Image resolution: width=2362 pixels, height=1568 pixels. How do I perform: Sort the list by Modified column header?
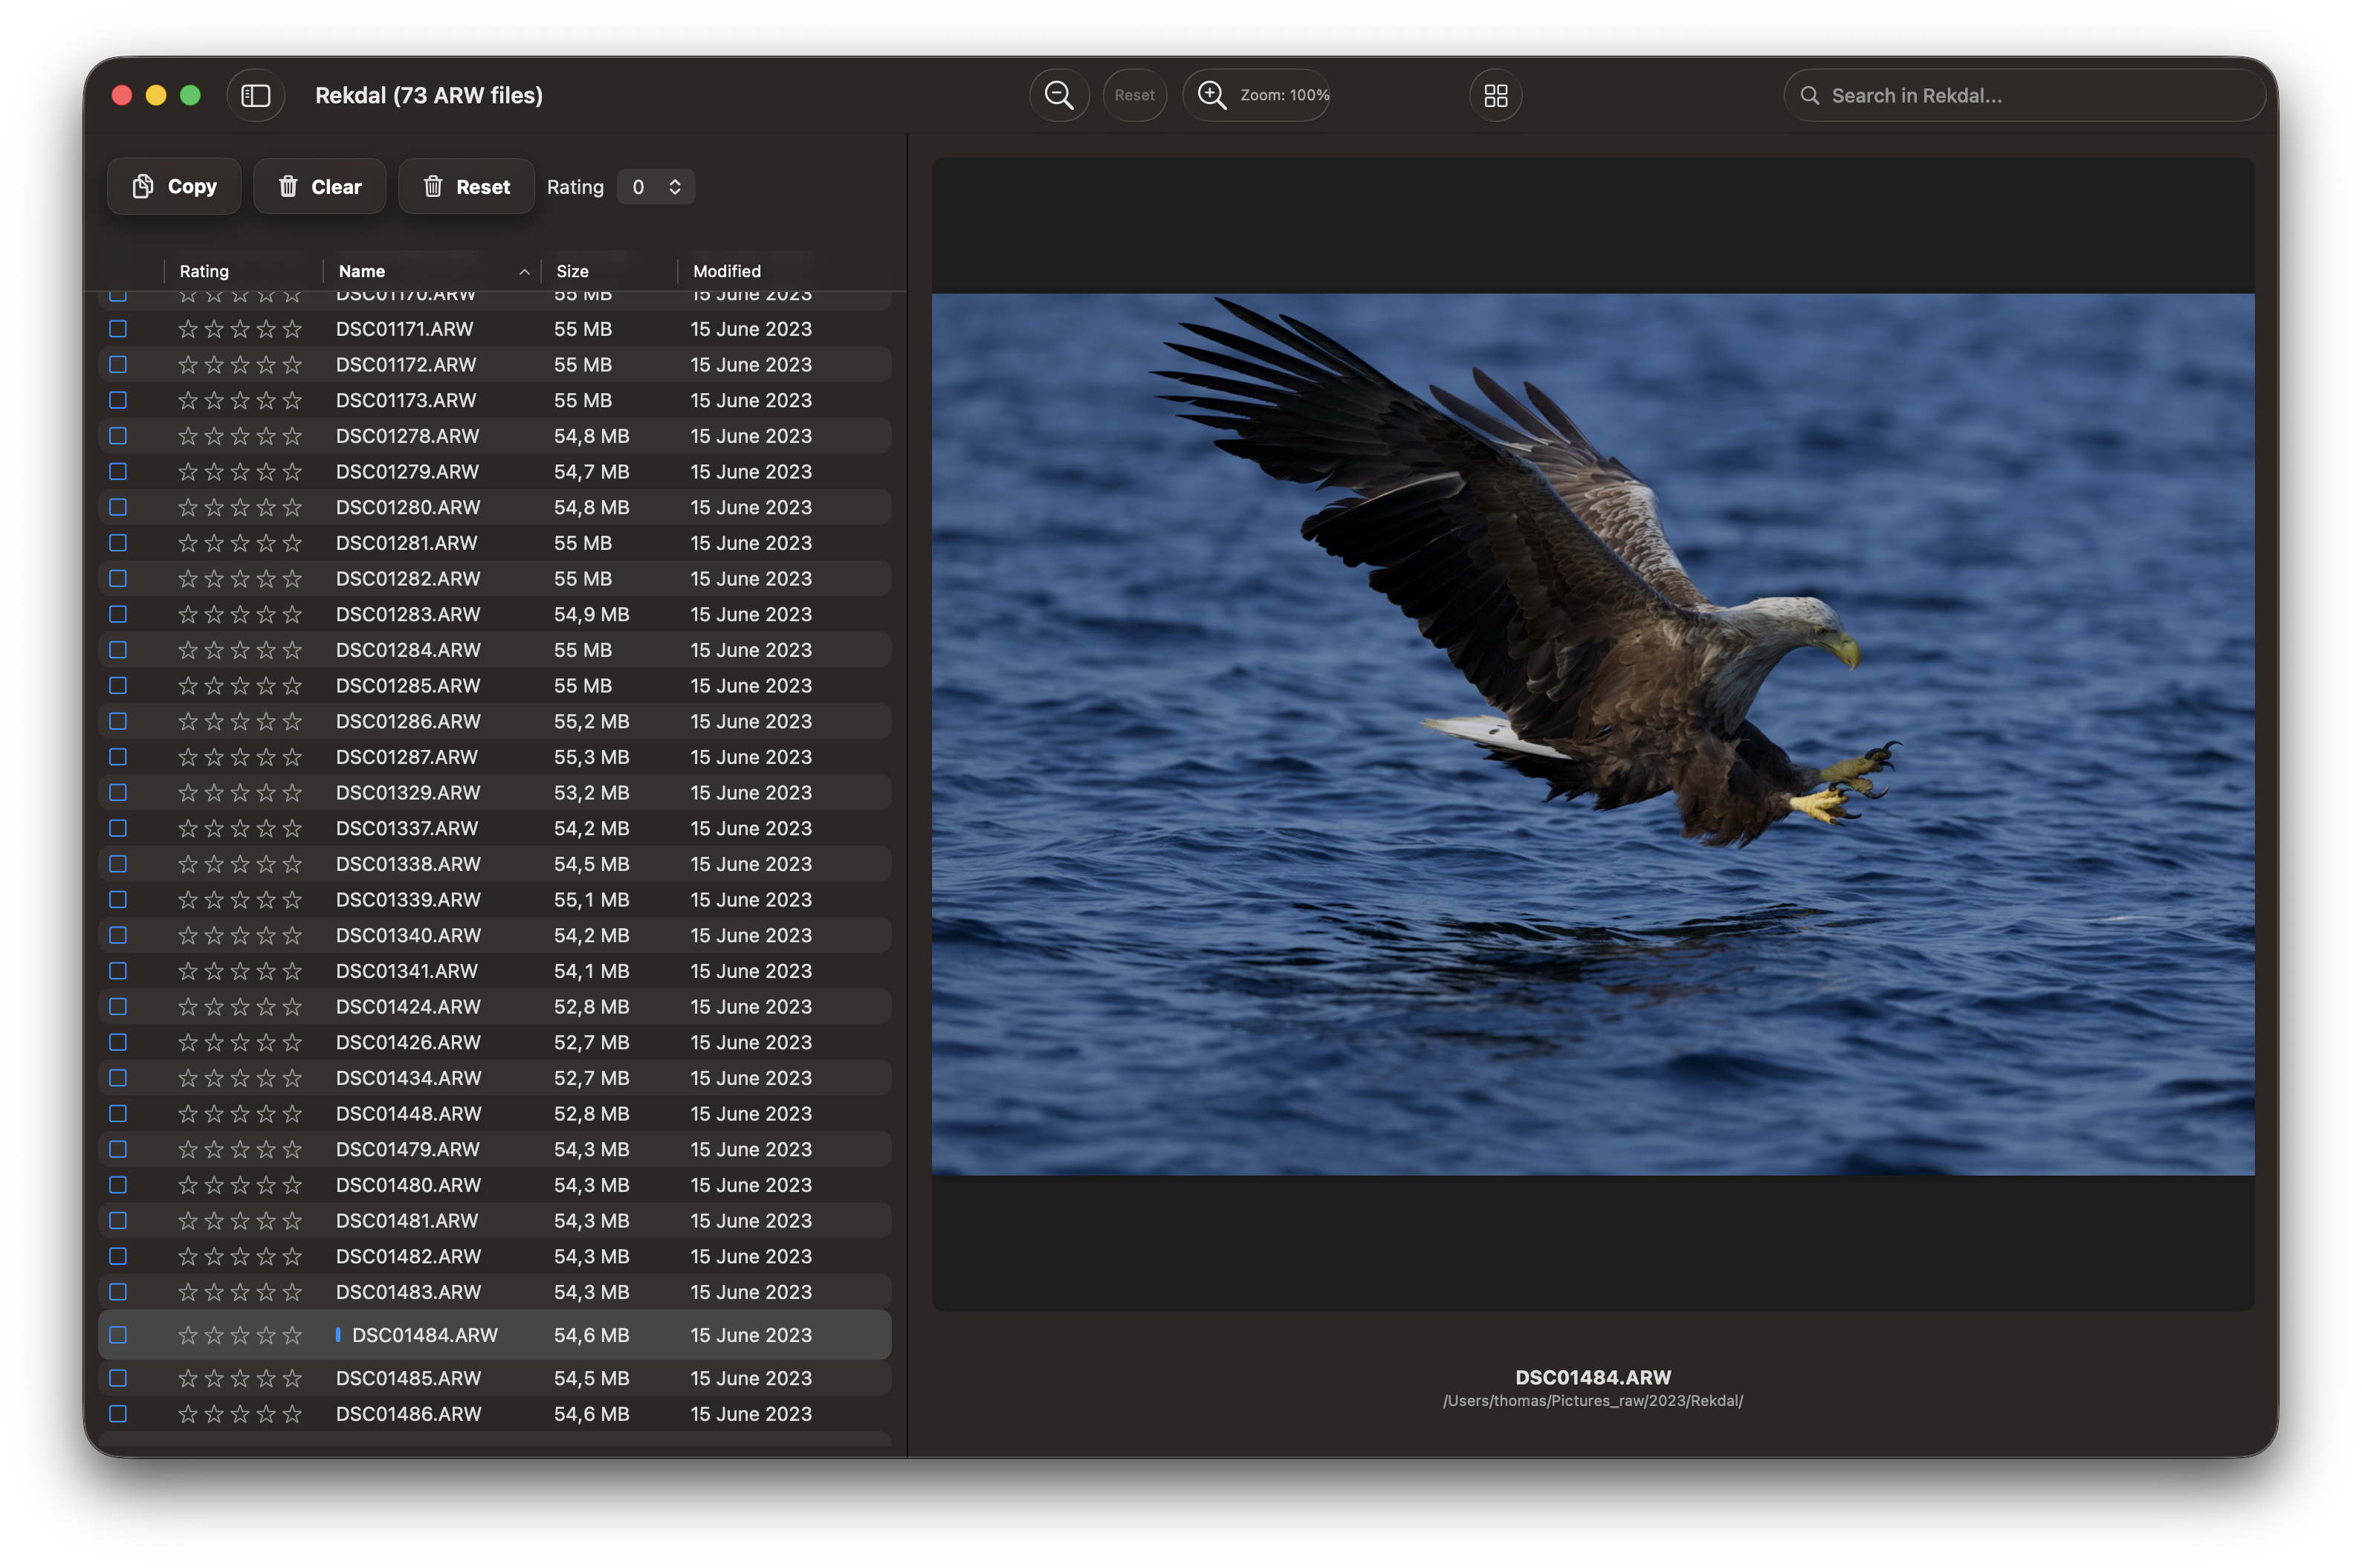pyautogui.click(x=727, y=271)
